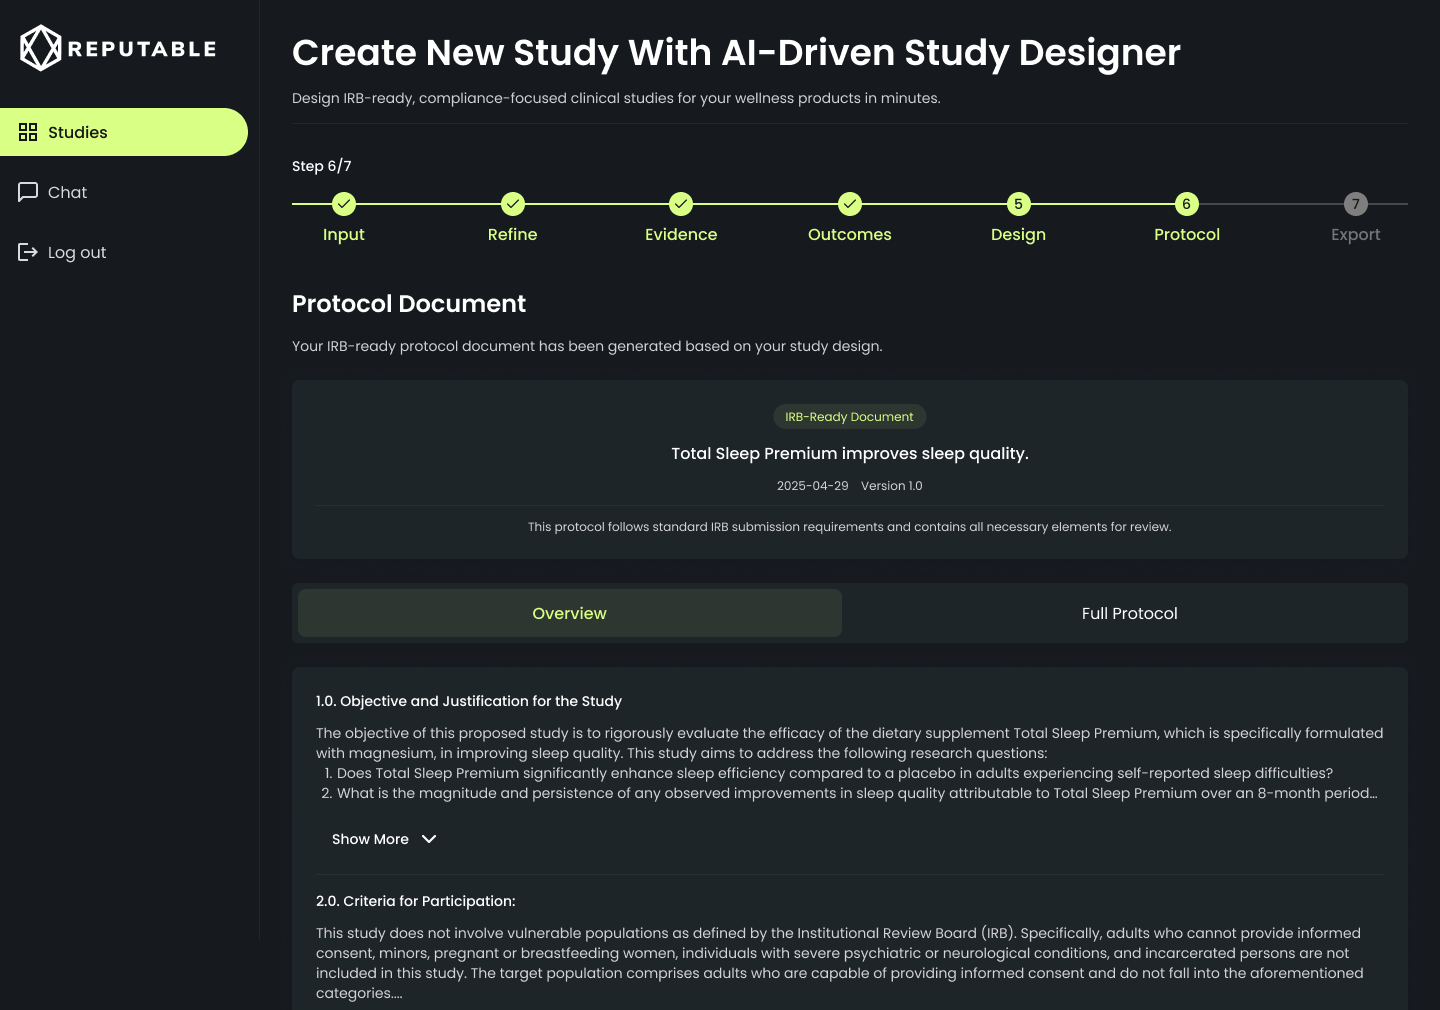The height and width of the screenshot is (1010, 1440).
Task: Select the Protocol step label
Action: (1187, 234)
